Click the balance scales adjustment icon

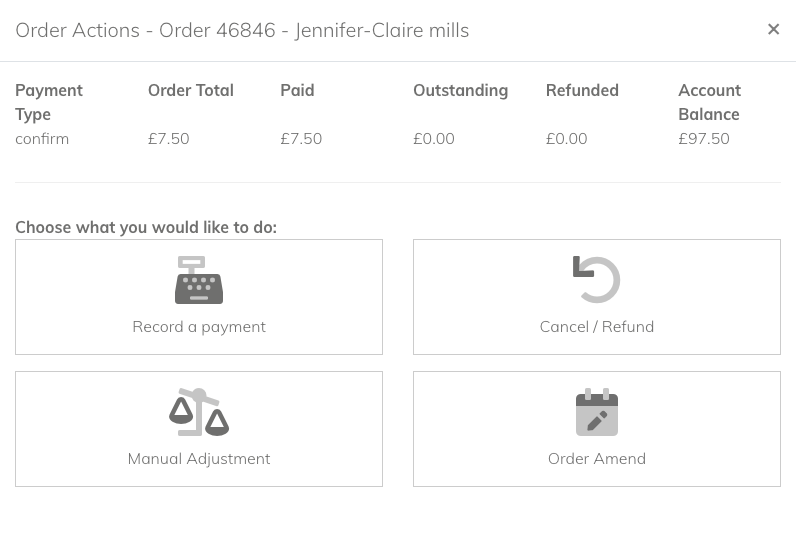(199, 412)
